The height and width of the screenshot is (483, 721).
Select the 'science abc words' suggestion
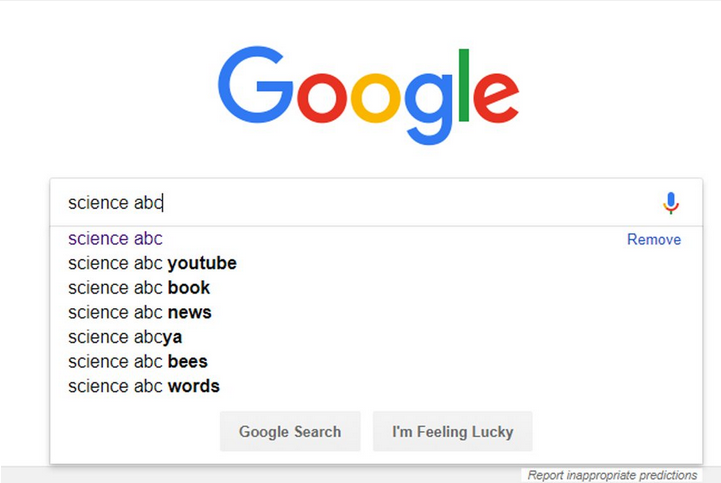coord(144,386)
